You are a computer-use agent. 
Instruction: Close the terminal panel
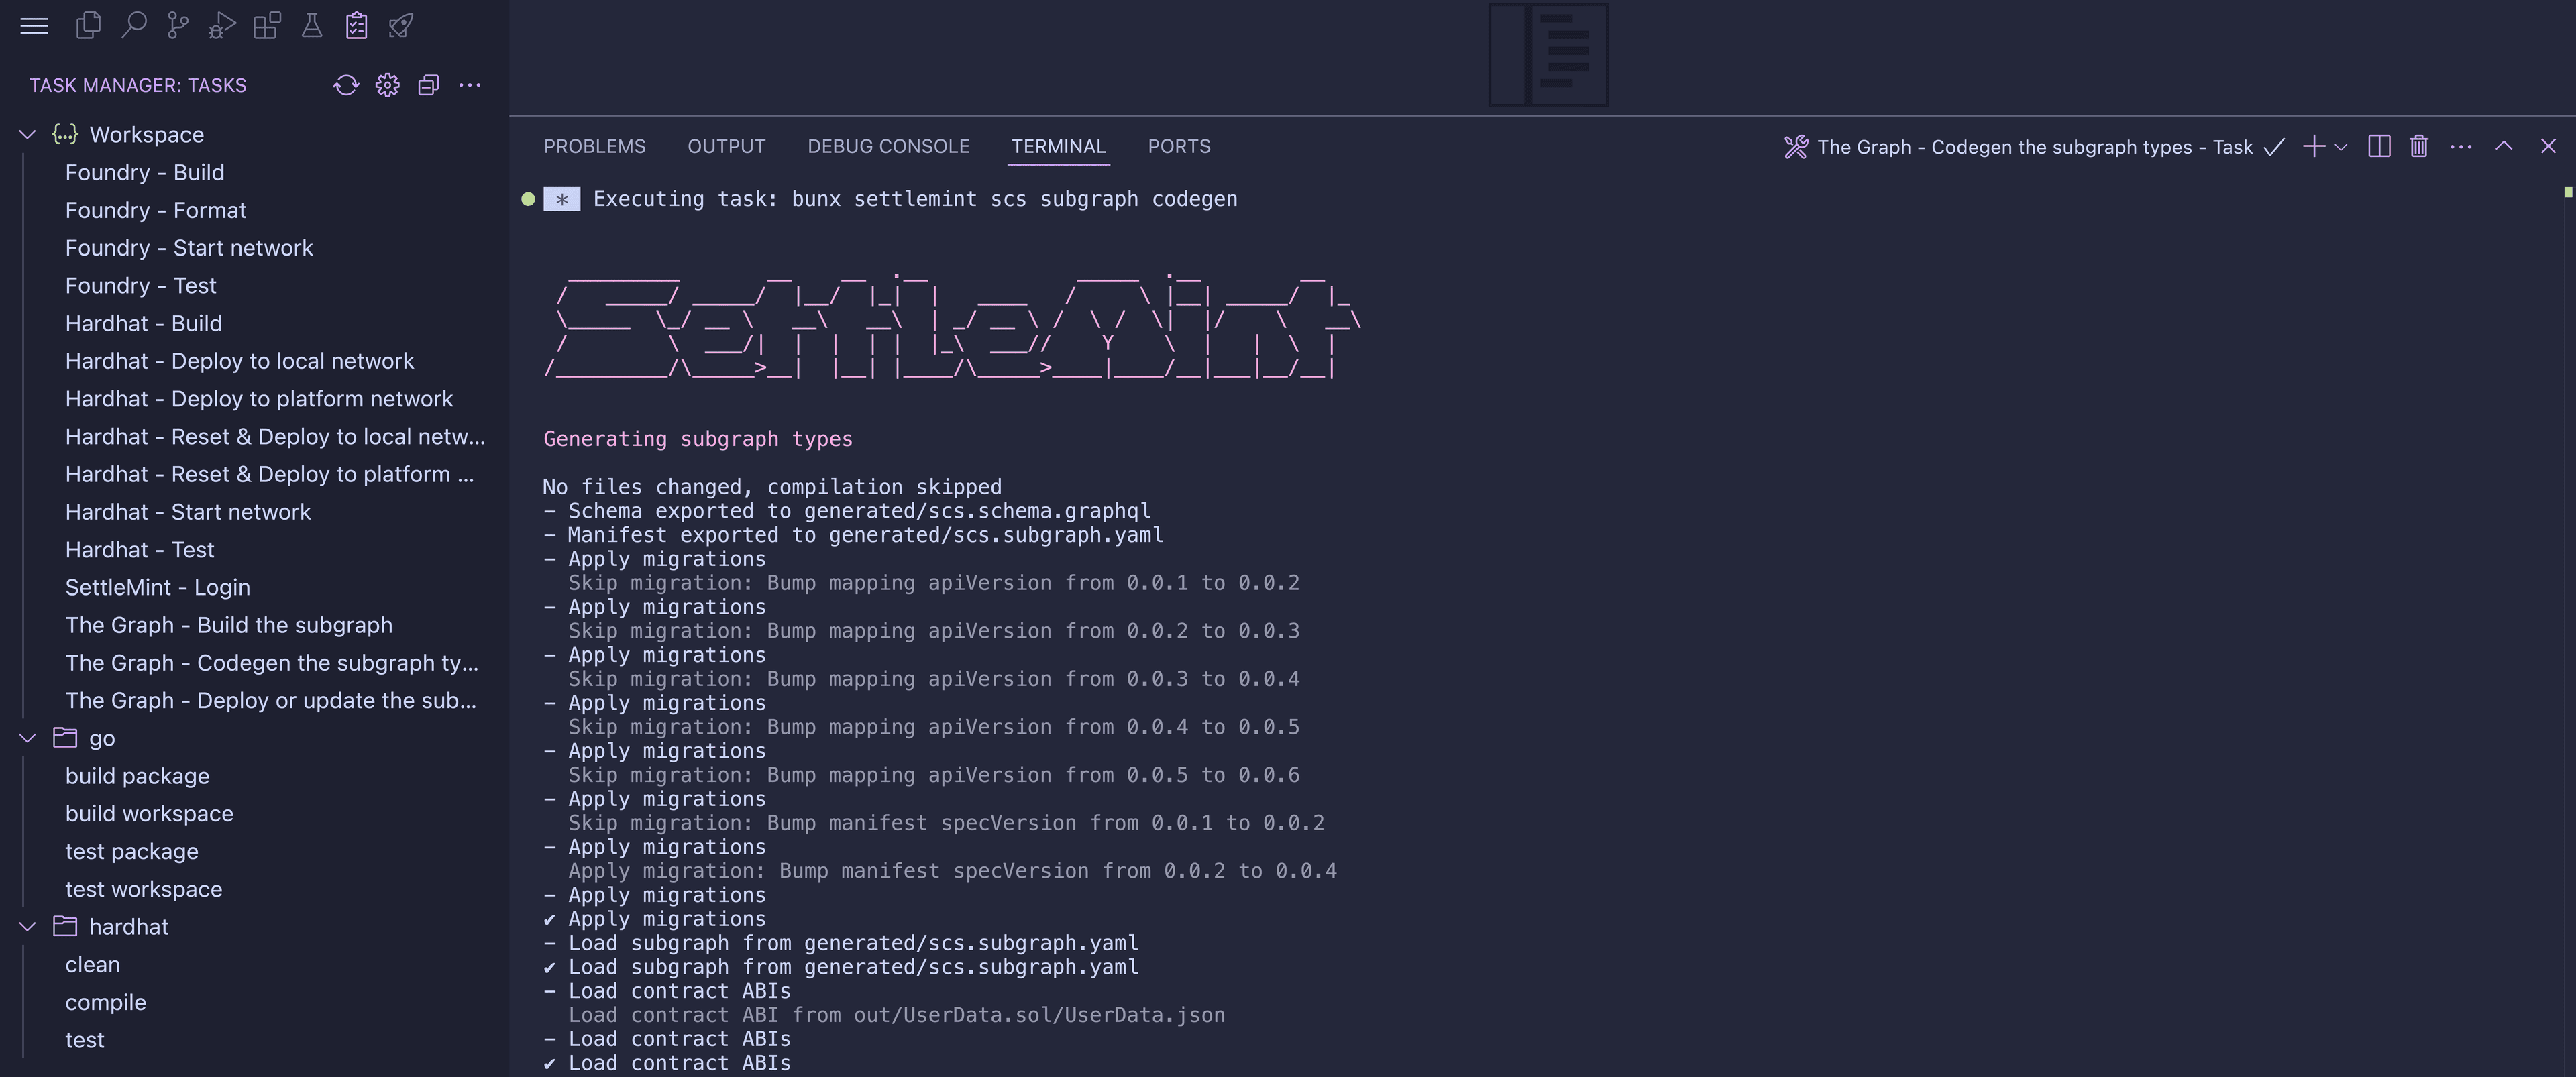point(2548,146)
